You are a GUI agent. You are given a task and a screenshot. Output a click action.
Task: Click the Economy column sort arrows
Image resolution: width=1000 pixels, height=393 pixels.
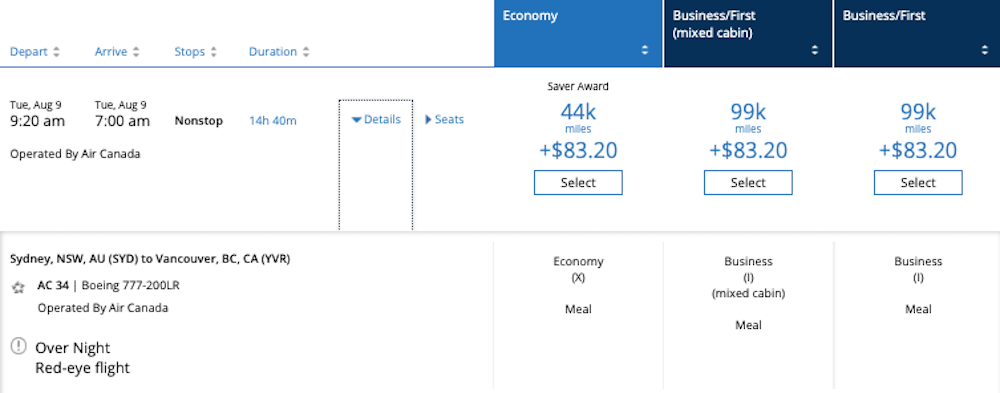pyautogui.click(x=645, y=50)
